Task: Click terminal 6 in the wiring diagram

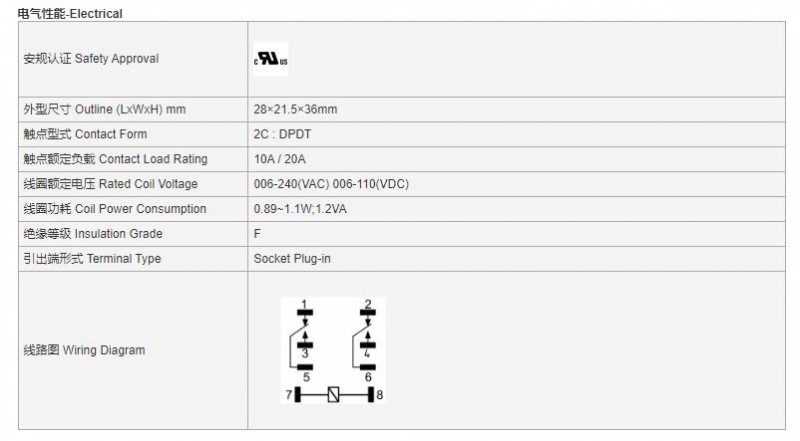Action: click(x=368, y=373)
